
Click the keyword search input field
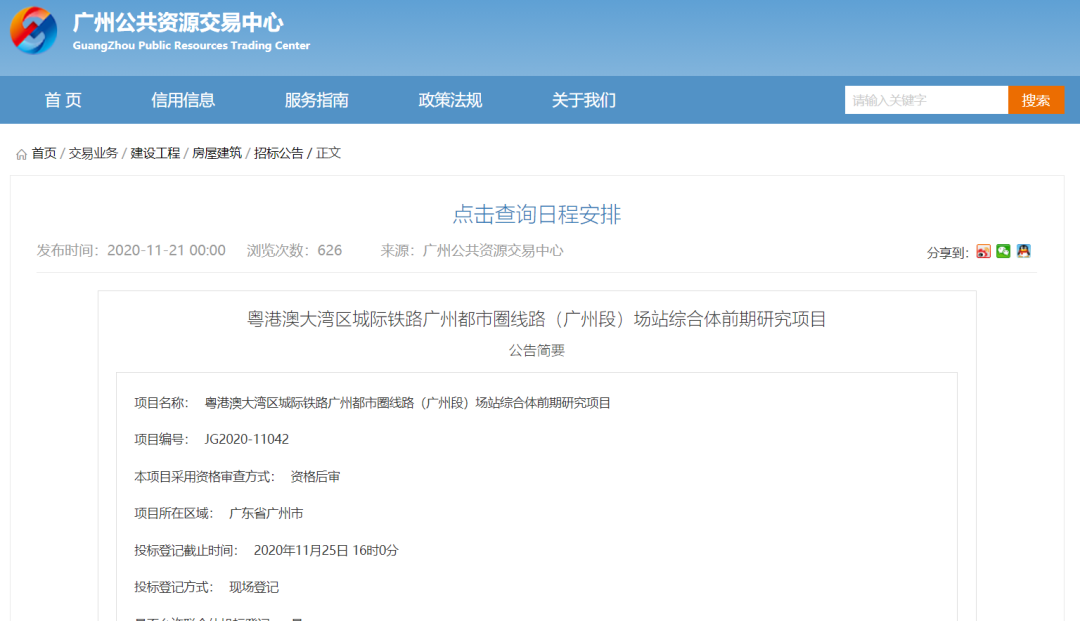925,100
